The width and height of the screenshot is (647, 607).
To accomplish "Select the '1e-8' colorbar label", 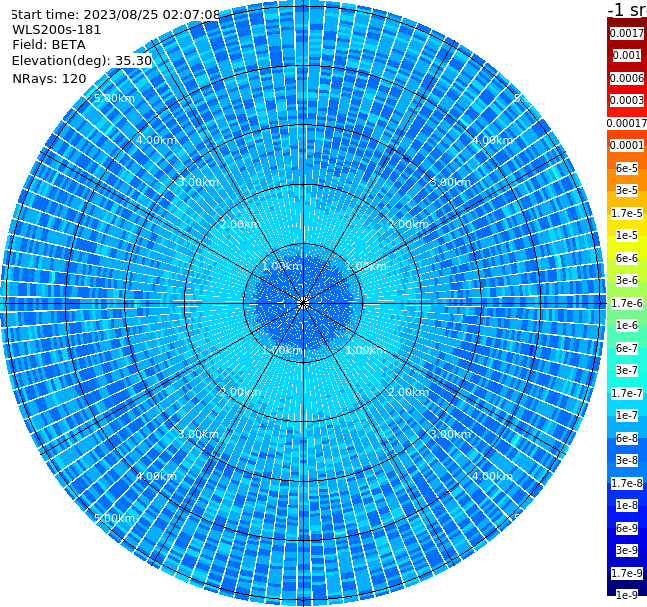I will pyautogui.click(x=627, y=505).
